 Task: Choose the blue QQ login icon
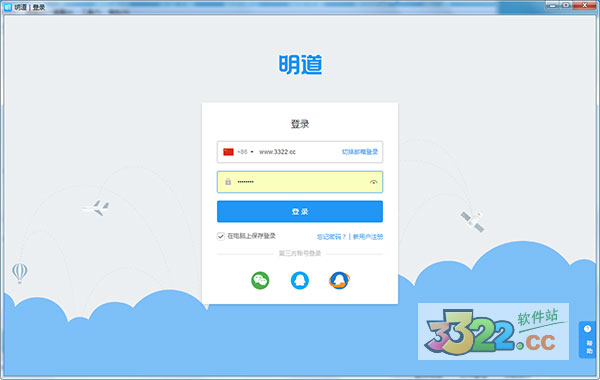pos(300,281)
